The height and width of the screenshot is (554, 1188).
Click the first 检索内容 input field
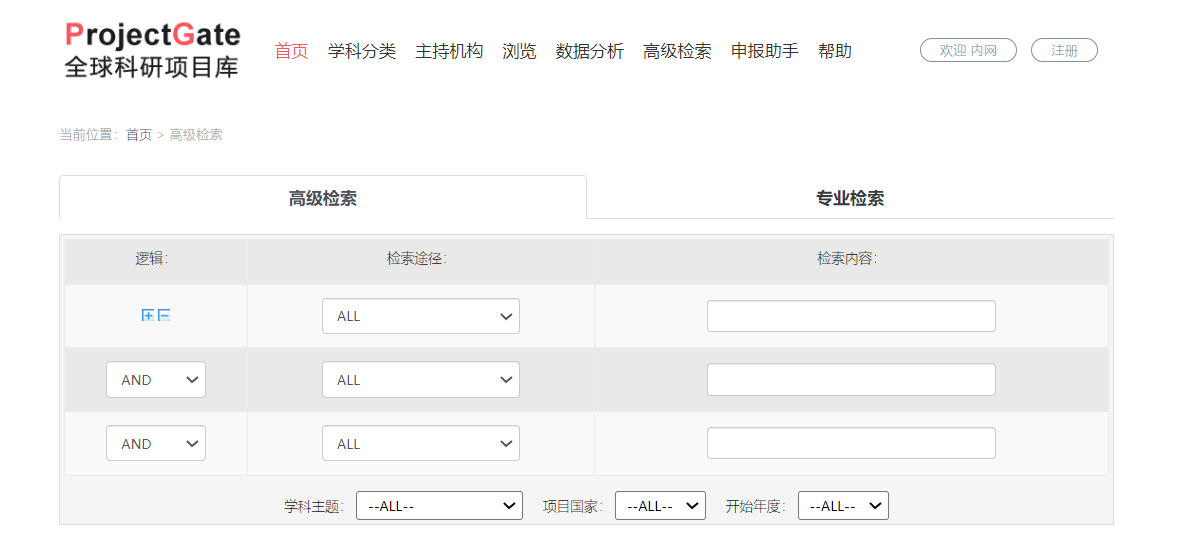click(x=851, y=316)
